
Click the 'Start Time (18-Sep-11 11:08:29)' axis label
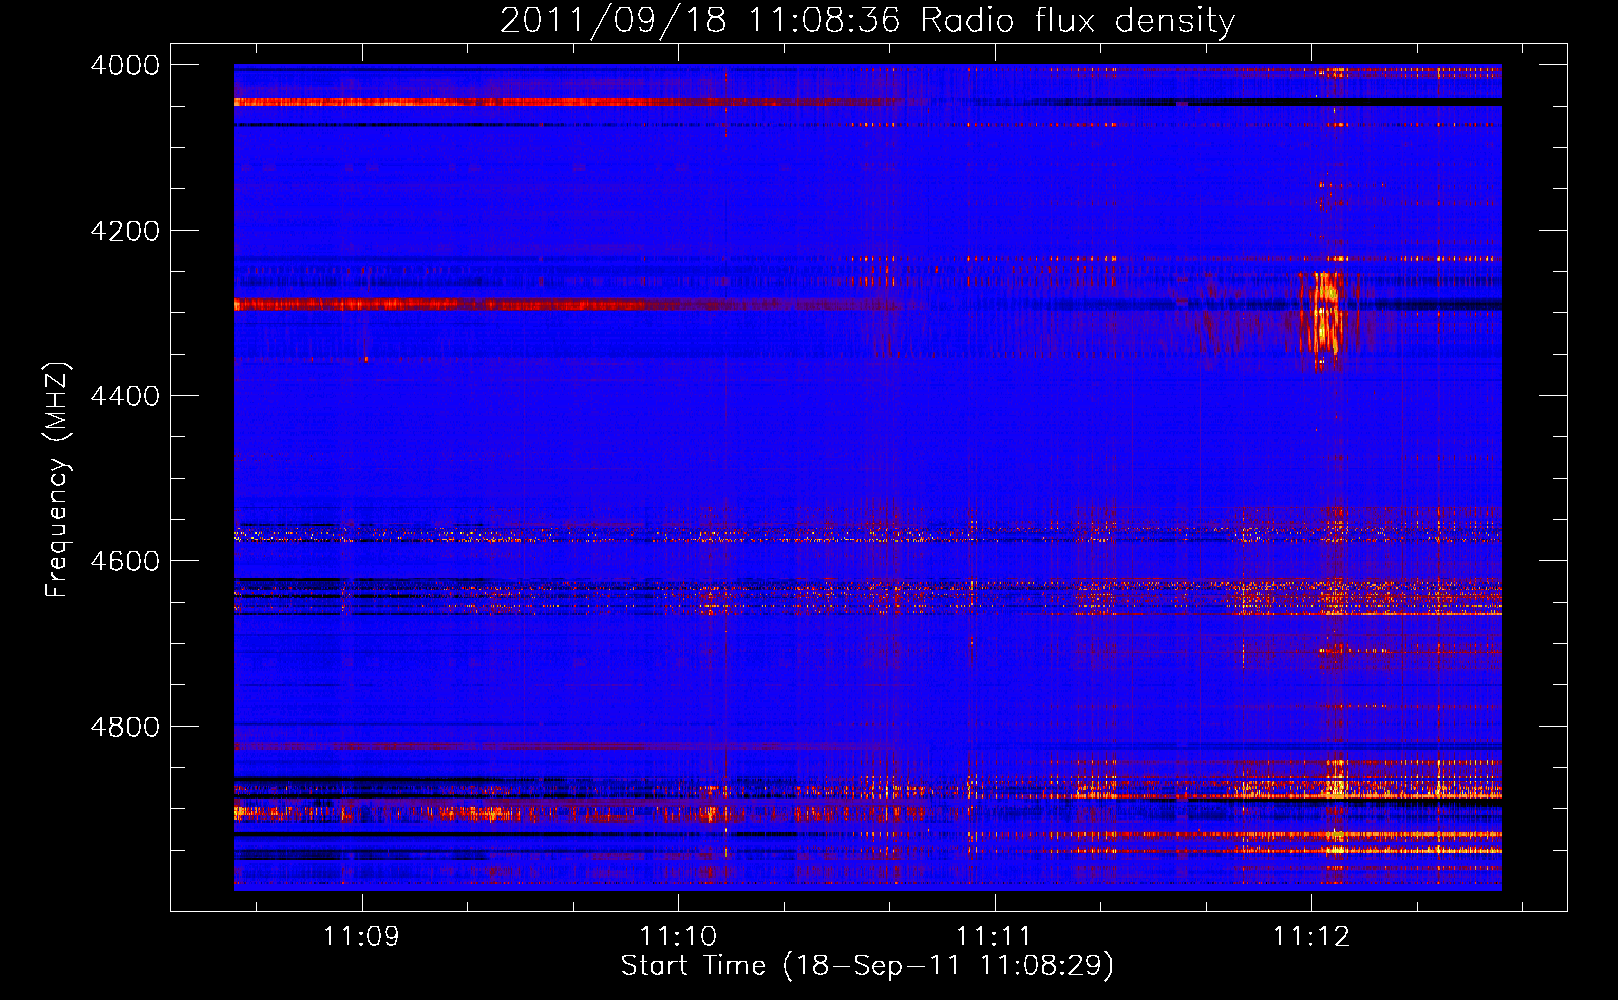tap(867, 966)
